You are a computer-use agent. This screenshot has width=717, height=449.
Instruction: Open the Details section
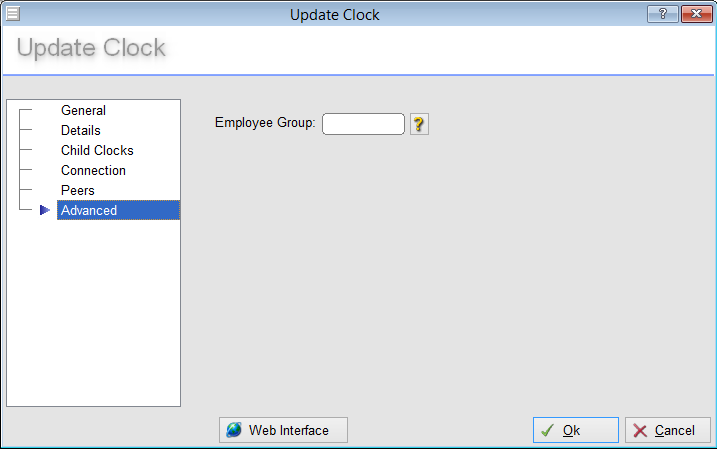(80, 131)
